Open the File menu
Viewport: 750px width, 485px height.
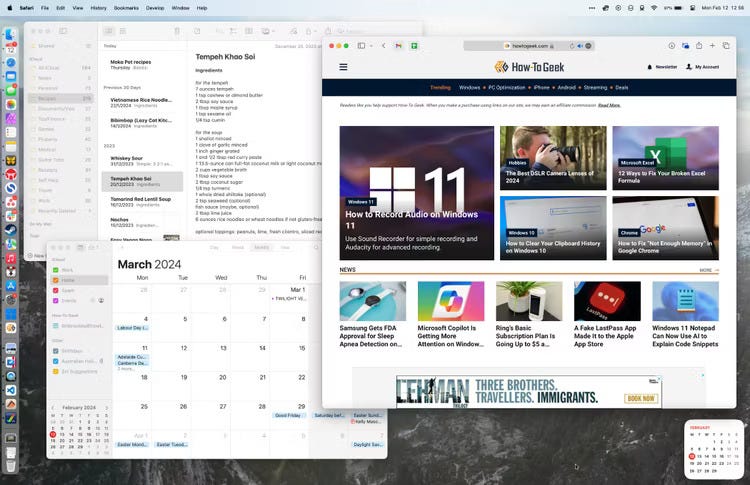click(45, 8)
